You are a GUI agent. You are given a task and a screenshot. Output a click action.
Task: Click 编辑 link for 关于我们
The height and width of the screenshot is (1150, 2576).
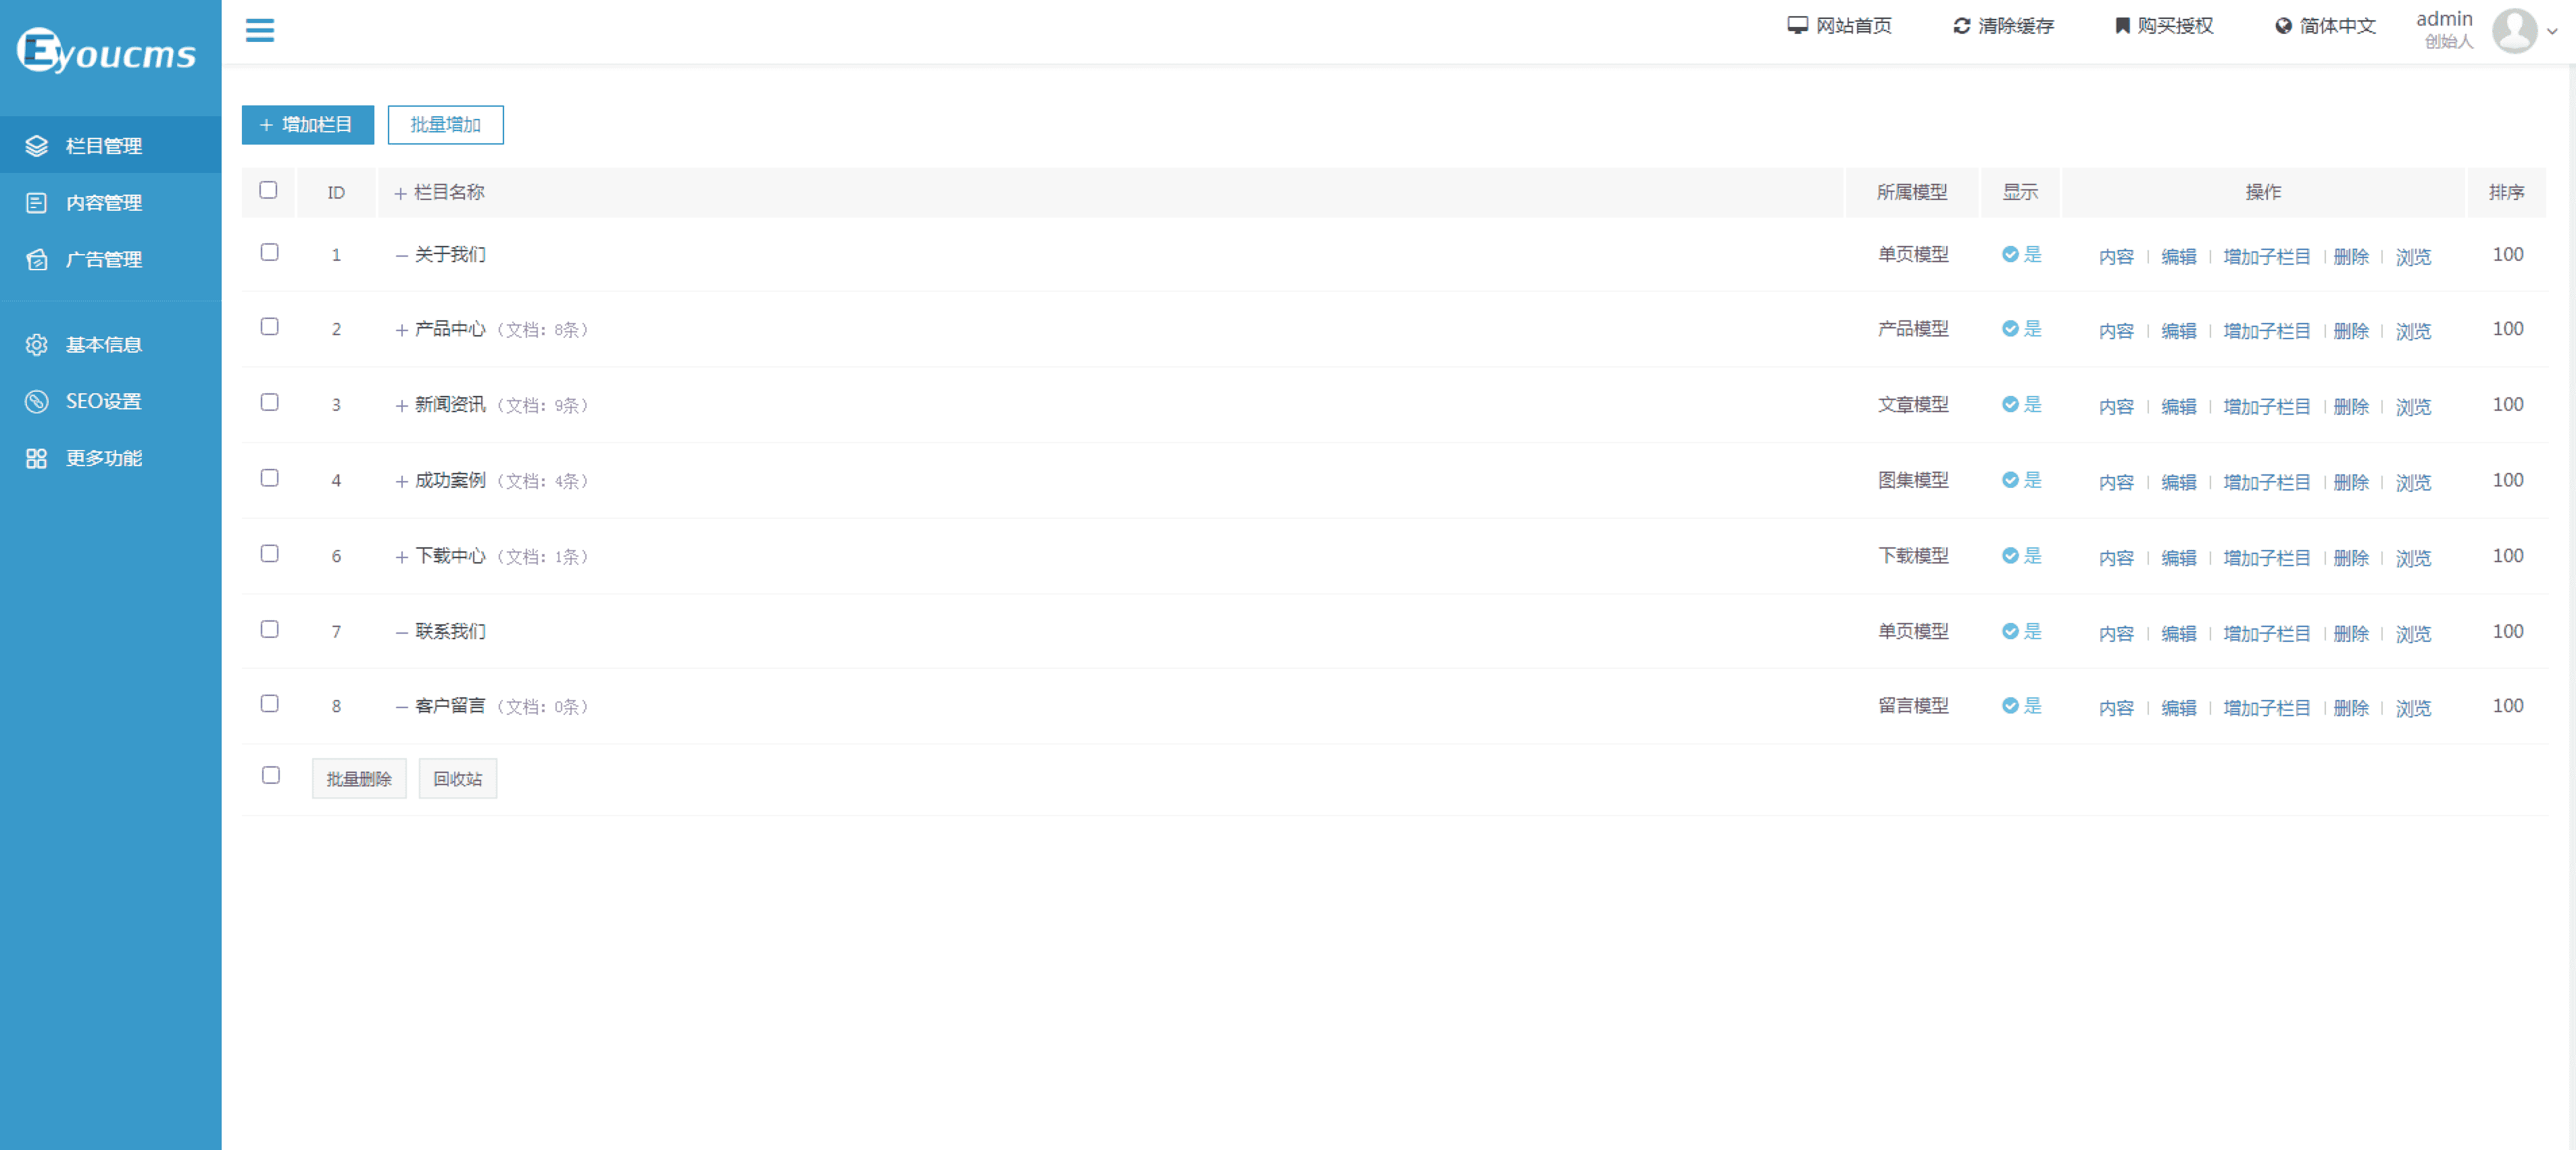click(x=2179, y=257)
